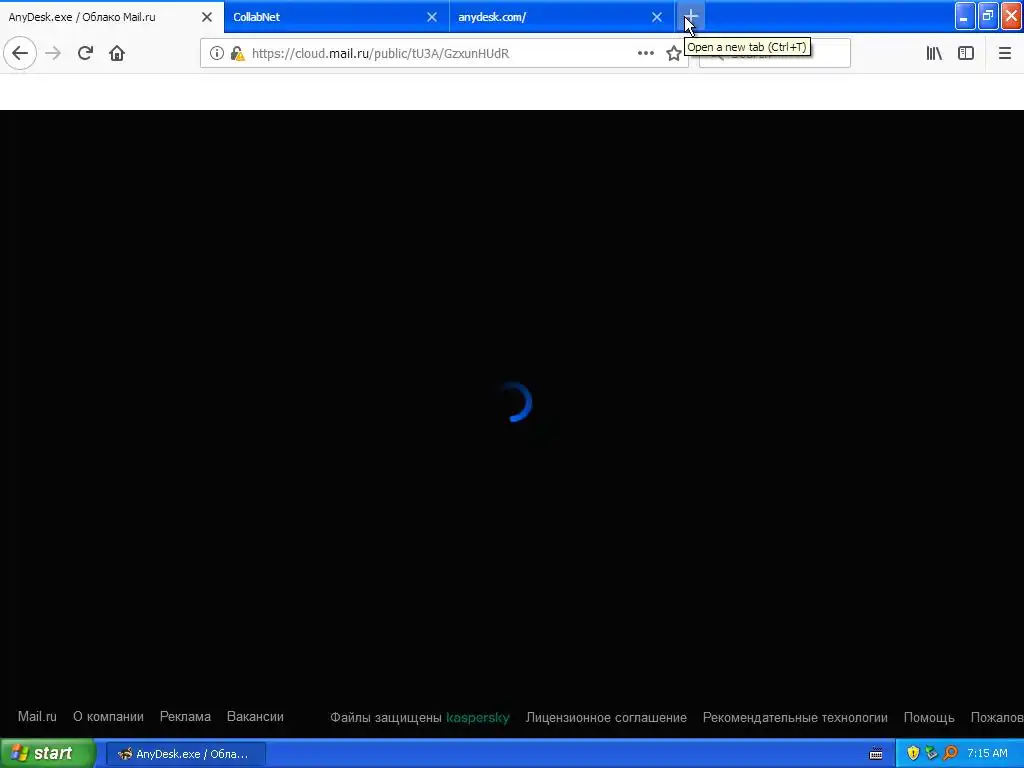The height and width of the screenshot is (768, 1024).
Task: Close the anydesk.com tab
Action: click(657, 17)
